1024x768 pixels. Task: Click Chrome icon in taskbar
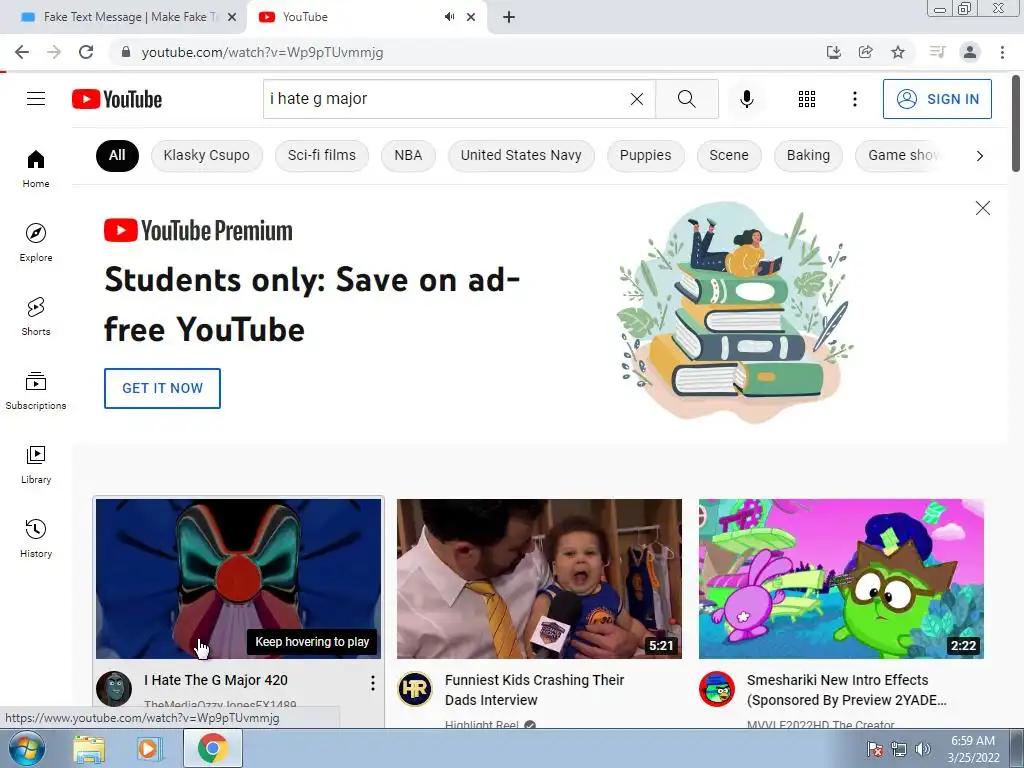coord(212,748)
